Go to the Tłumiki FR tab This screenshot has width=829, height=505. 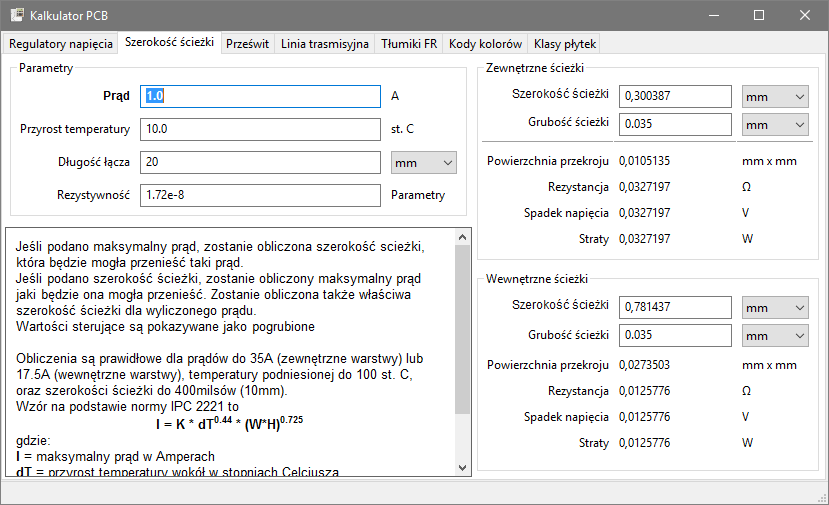[409, 44]
